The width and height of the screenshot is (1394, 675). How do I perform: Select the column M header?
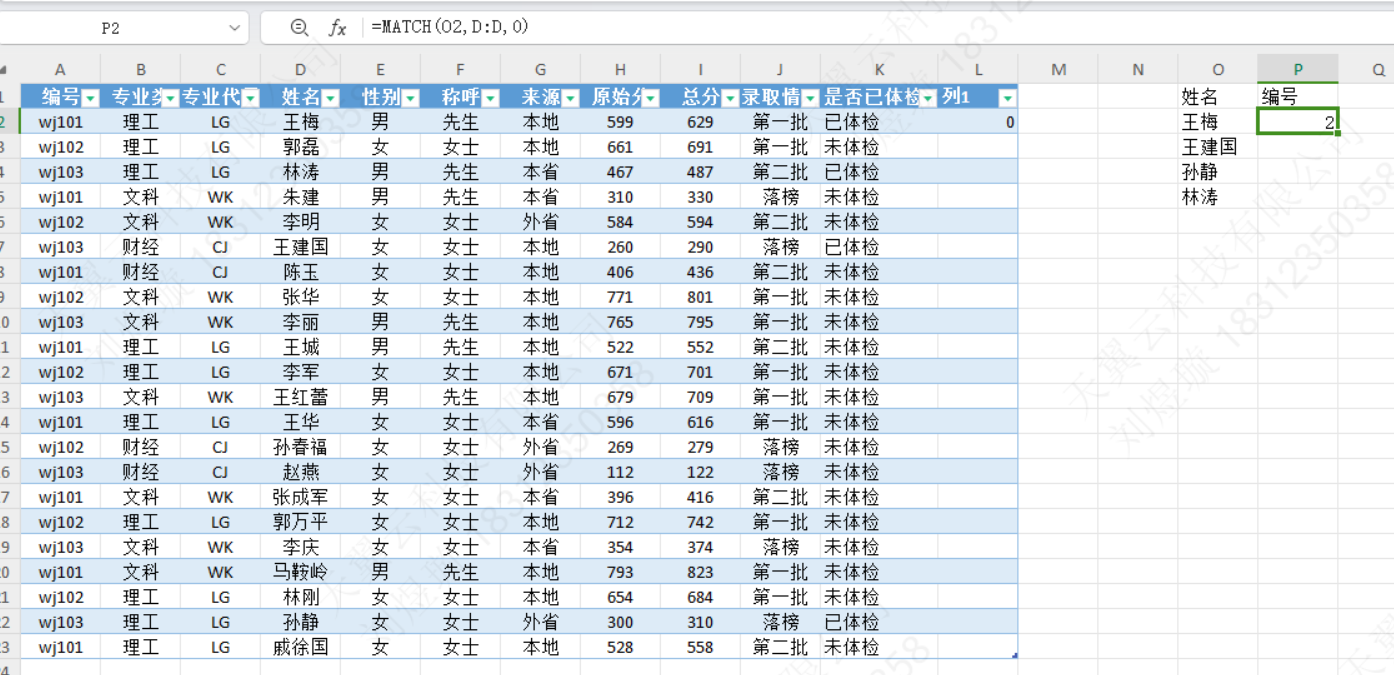tap(1058, 69)
